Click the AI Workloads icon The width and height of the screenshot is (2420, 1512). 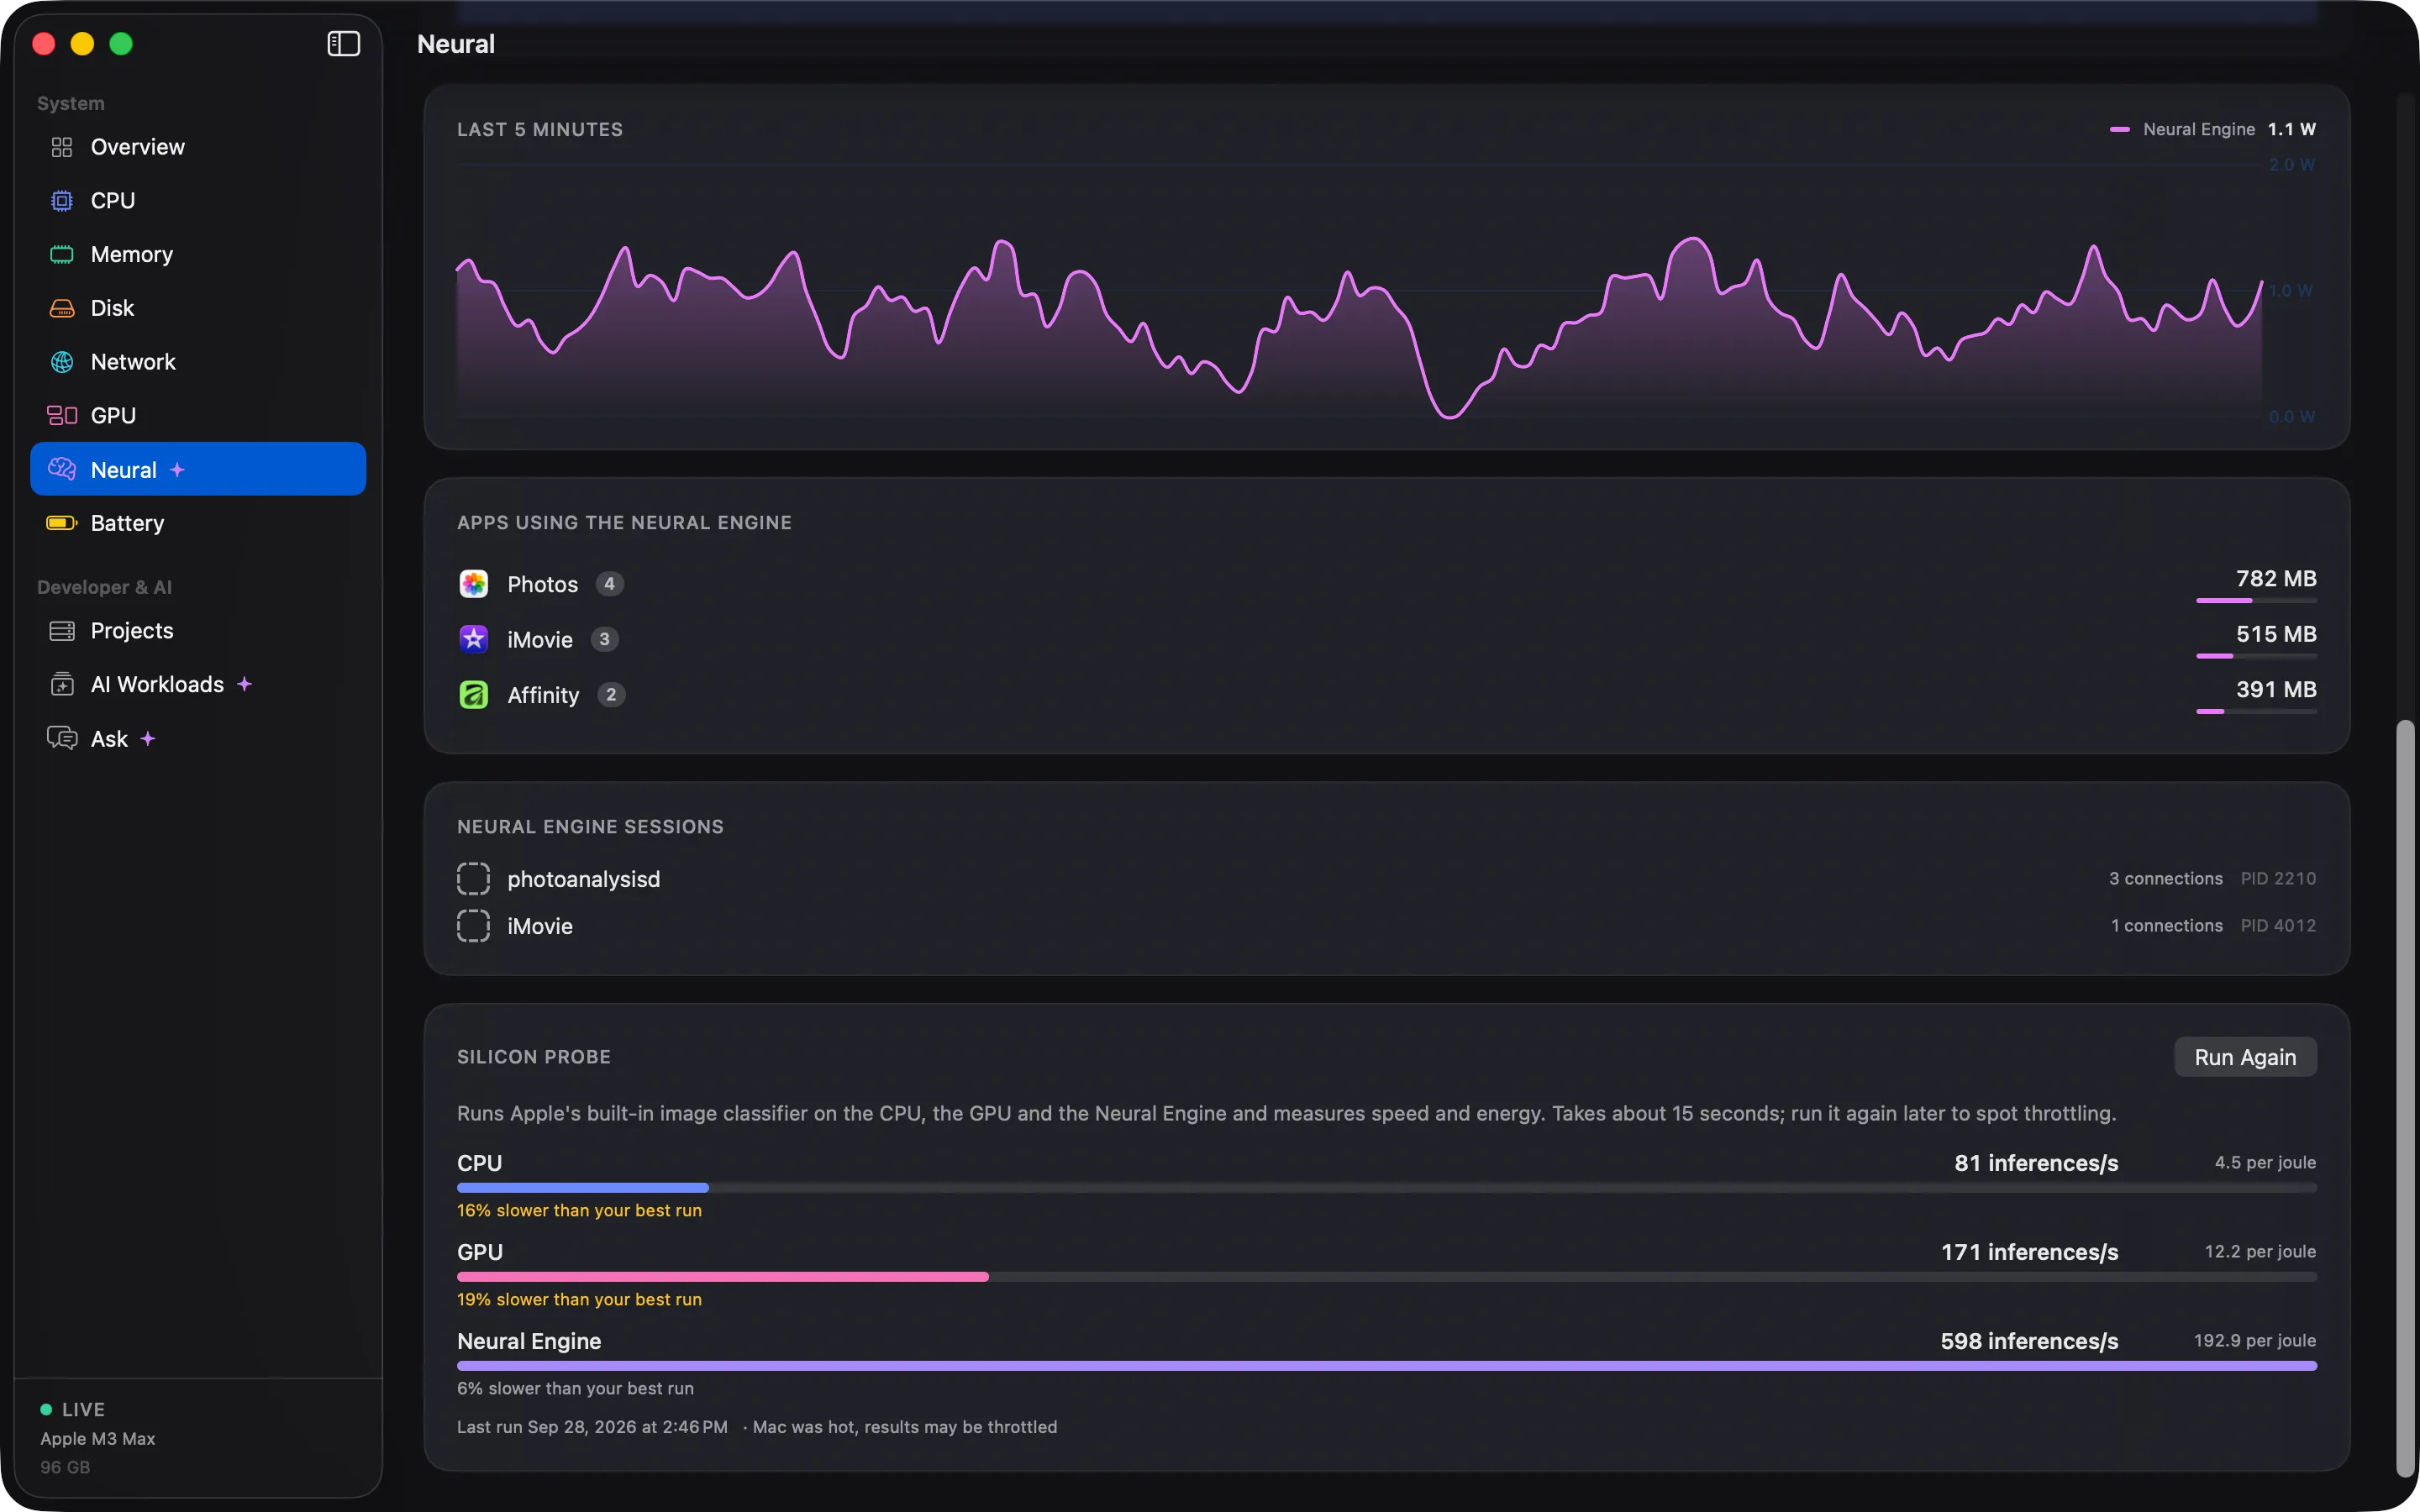click(x=62, y=684)
